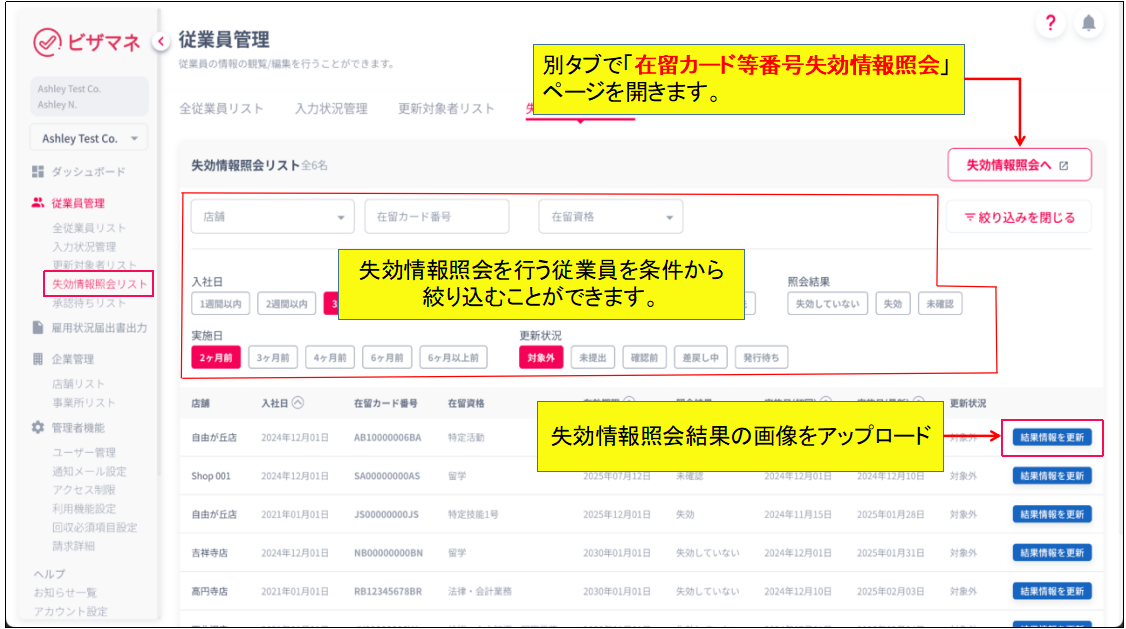Click the ビザマネ logo icon

[47, 41]
